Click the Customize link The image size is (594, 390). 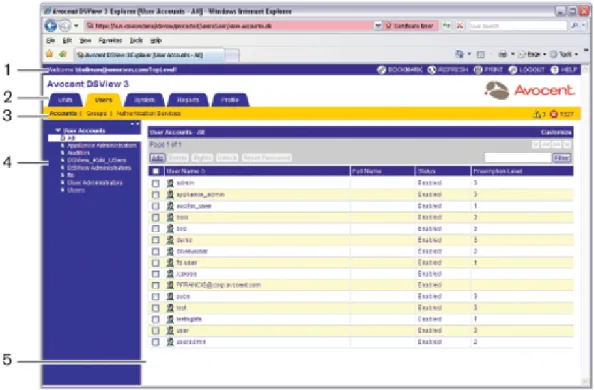click(x=556, y=132)
